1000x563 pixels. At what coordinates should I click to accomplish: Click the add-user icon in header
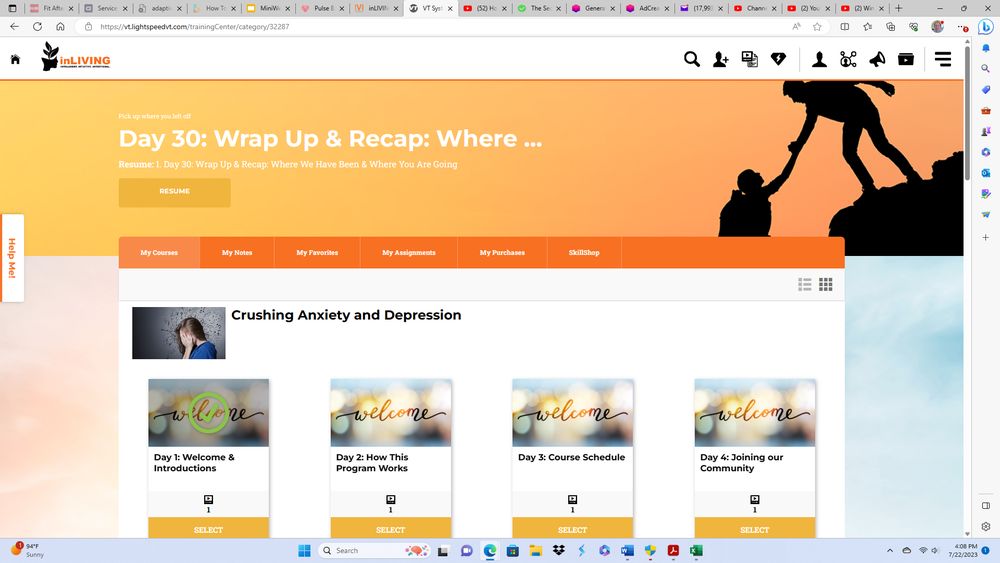pyautogui.click(x=721, y=60)
